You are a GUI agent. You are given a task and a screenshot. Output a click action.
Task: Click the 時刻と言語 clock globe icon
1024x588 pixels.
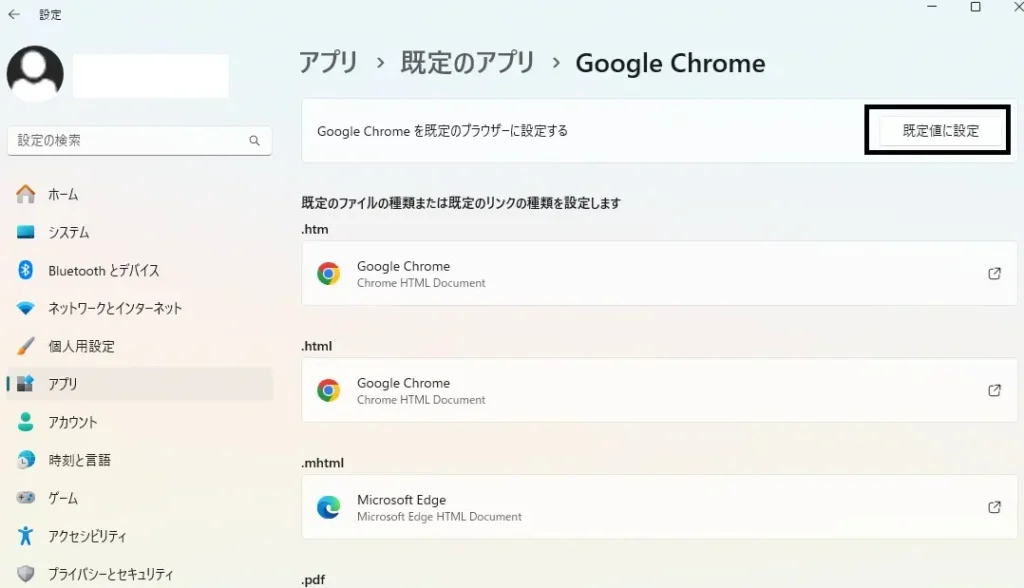click(25, 459)
